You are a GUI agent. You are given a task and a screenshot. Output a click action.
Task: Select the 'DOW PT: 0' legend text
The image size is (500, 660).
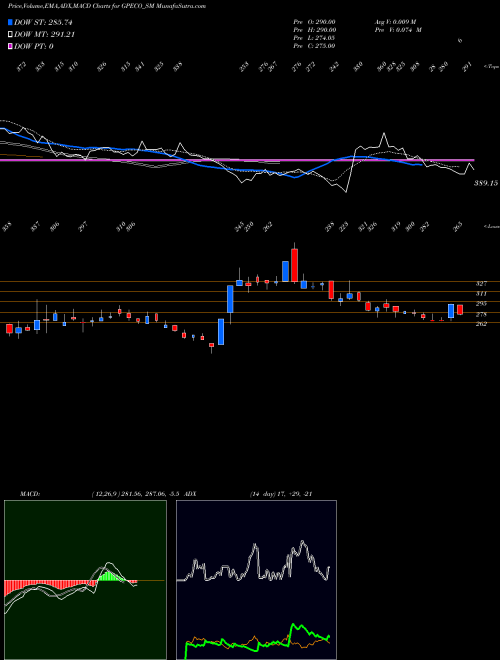[x=33, y=46]
